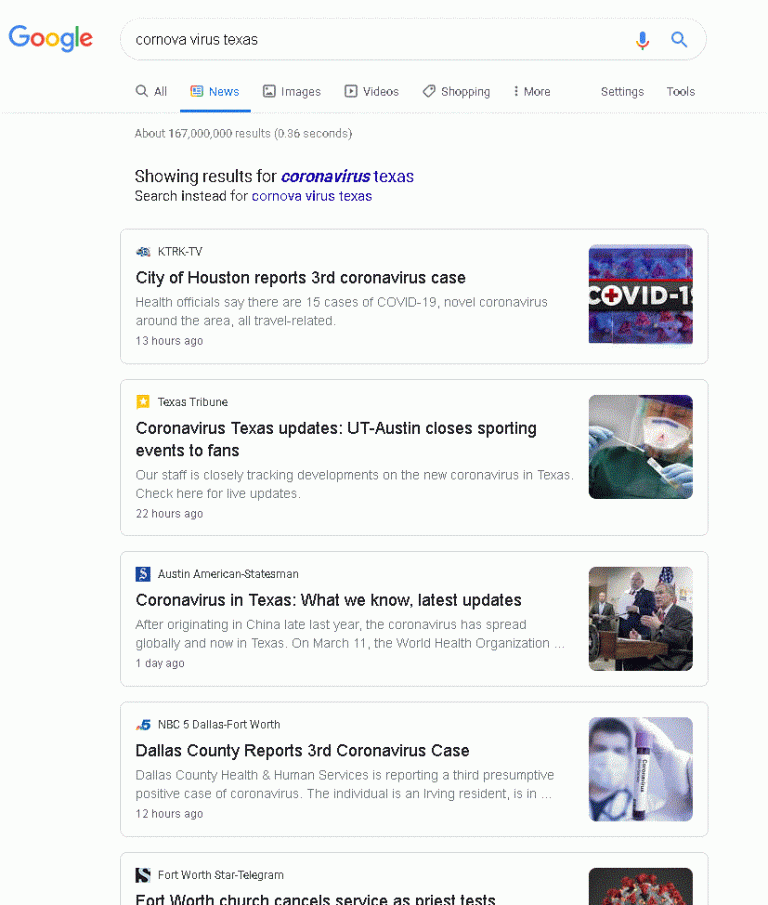Click the Fort Worth Star-Telegram icon

point(143,875)
